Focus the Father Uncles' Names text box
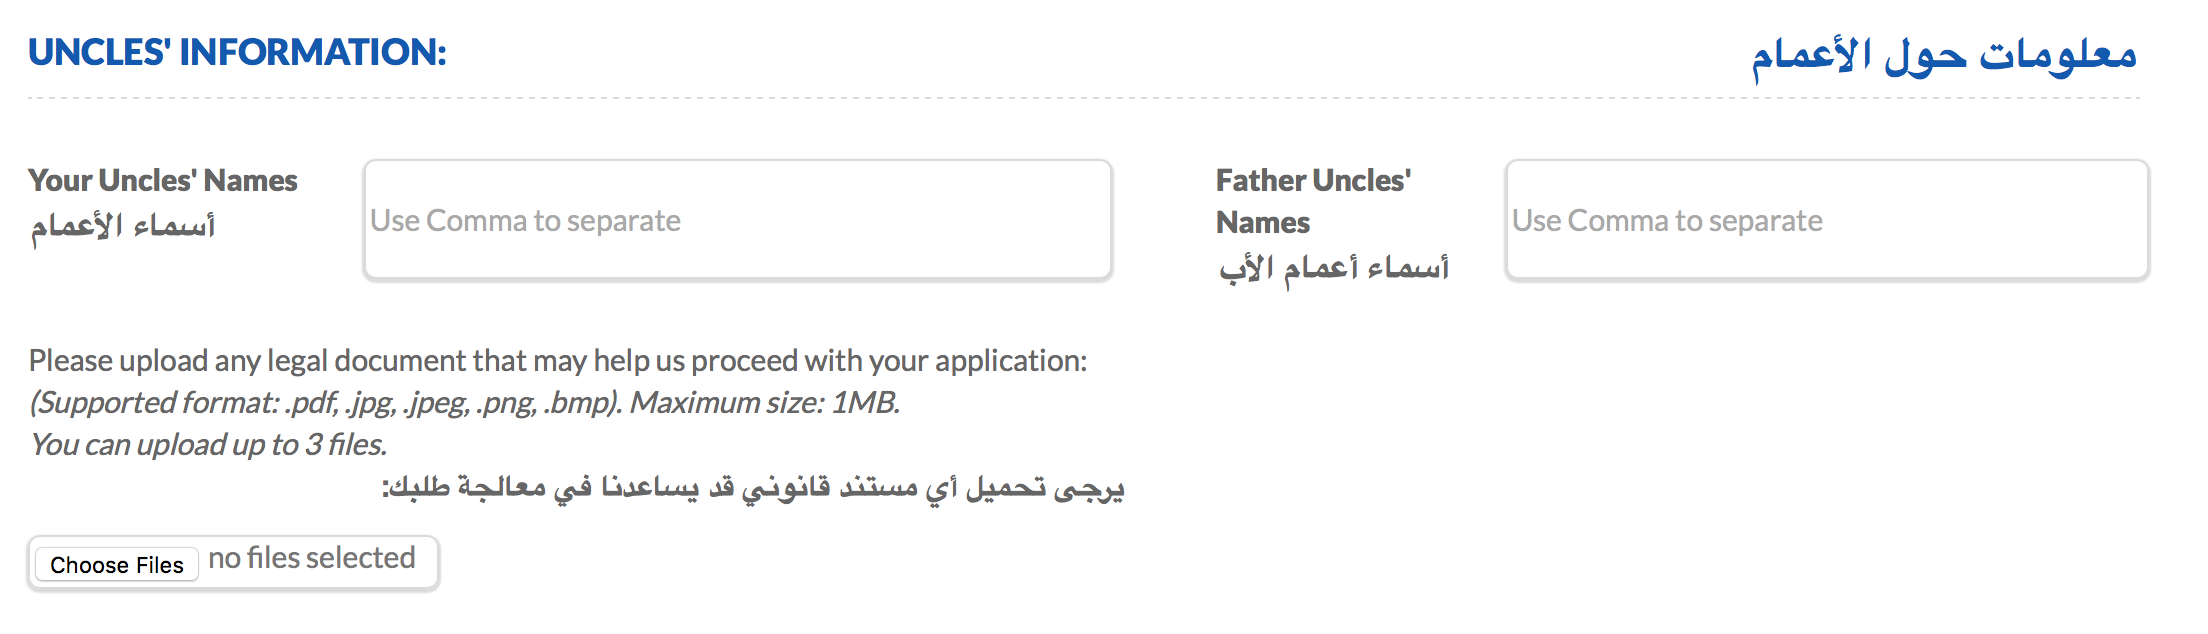Screen dimensions: 2208x634 pos(1826,220)
